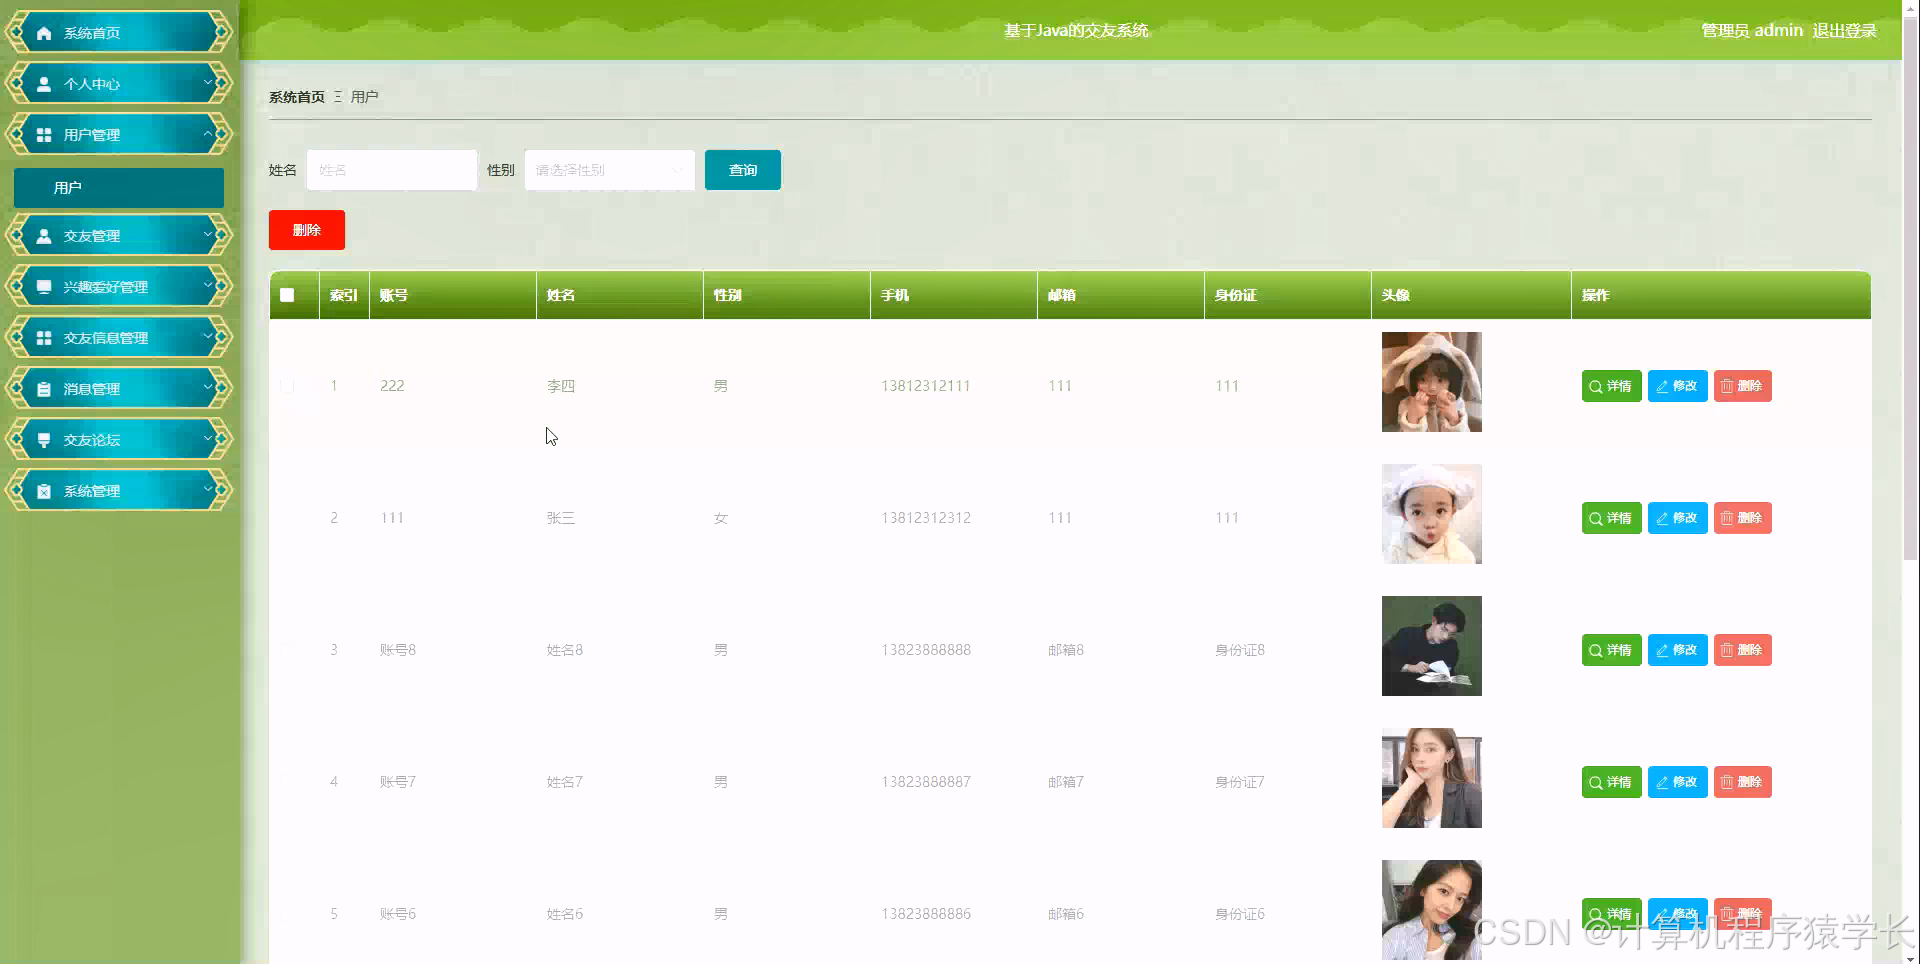1920x964 pixels.
Task: Click the name cell 张三
Action: point(561,518)
